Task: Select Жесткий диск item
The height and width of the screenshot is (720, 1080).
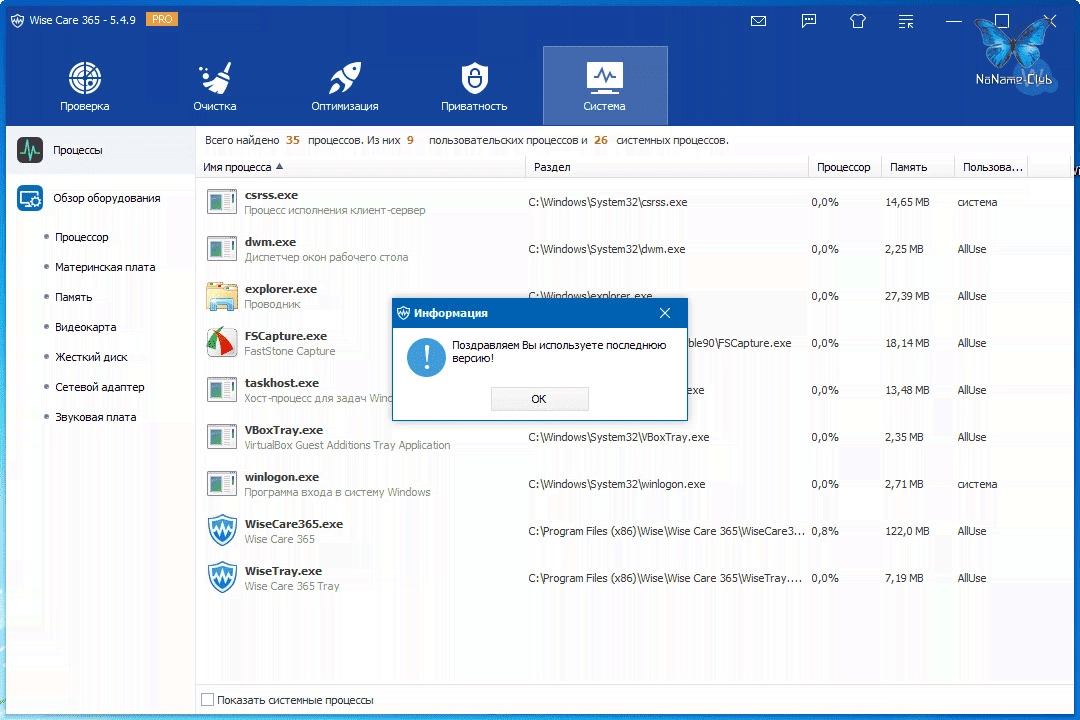Action: pos(91,357)
